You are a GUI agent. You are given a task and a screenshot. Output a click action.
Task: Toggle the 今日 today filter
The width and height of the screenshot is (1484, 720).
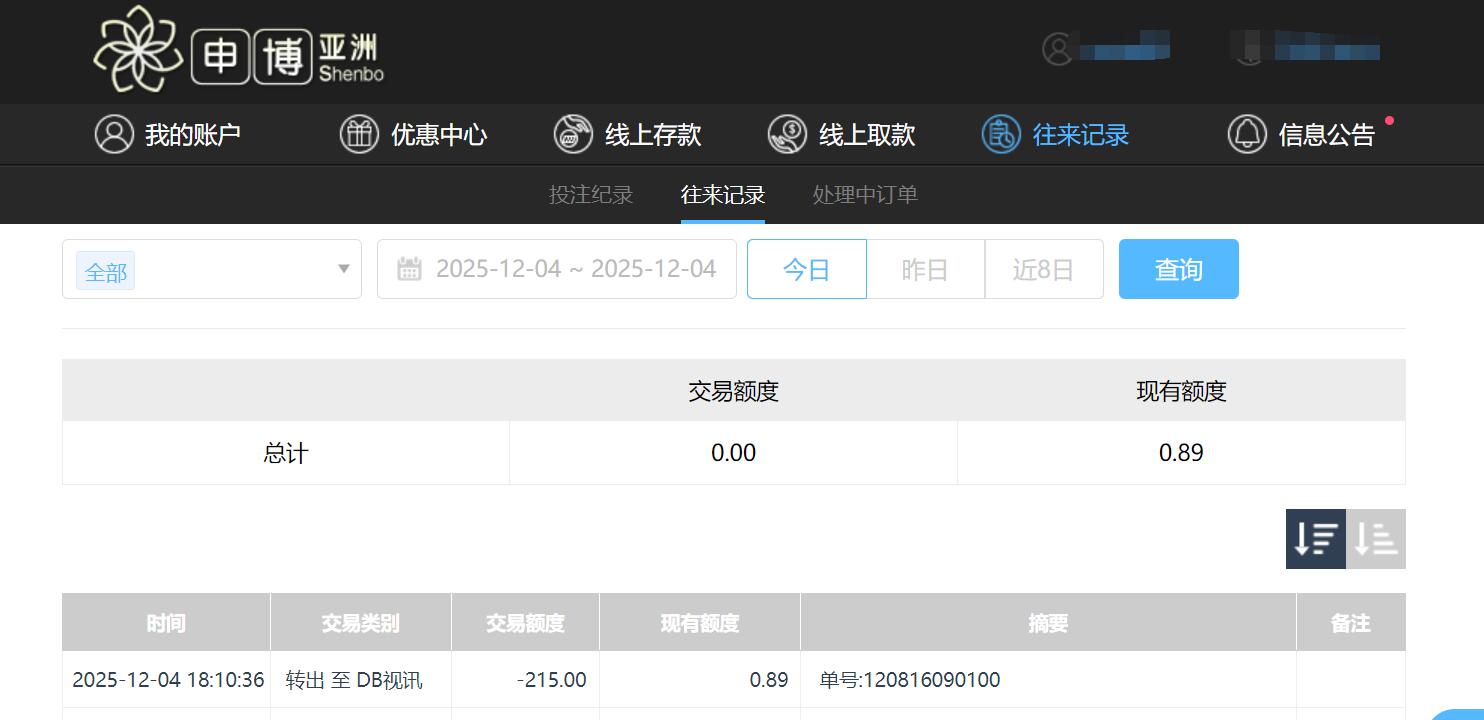(806, 268)
